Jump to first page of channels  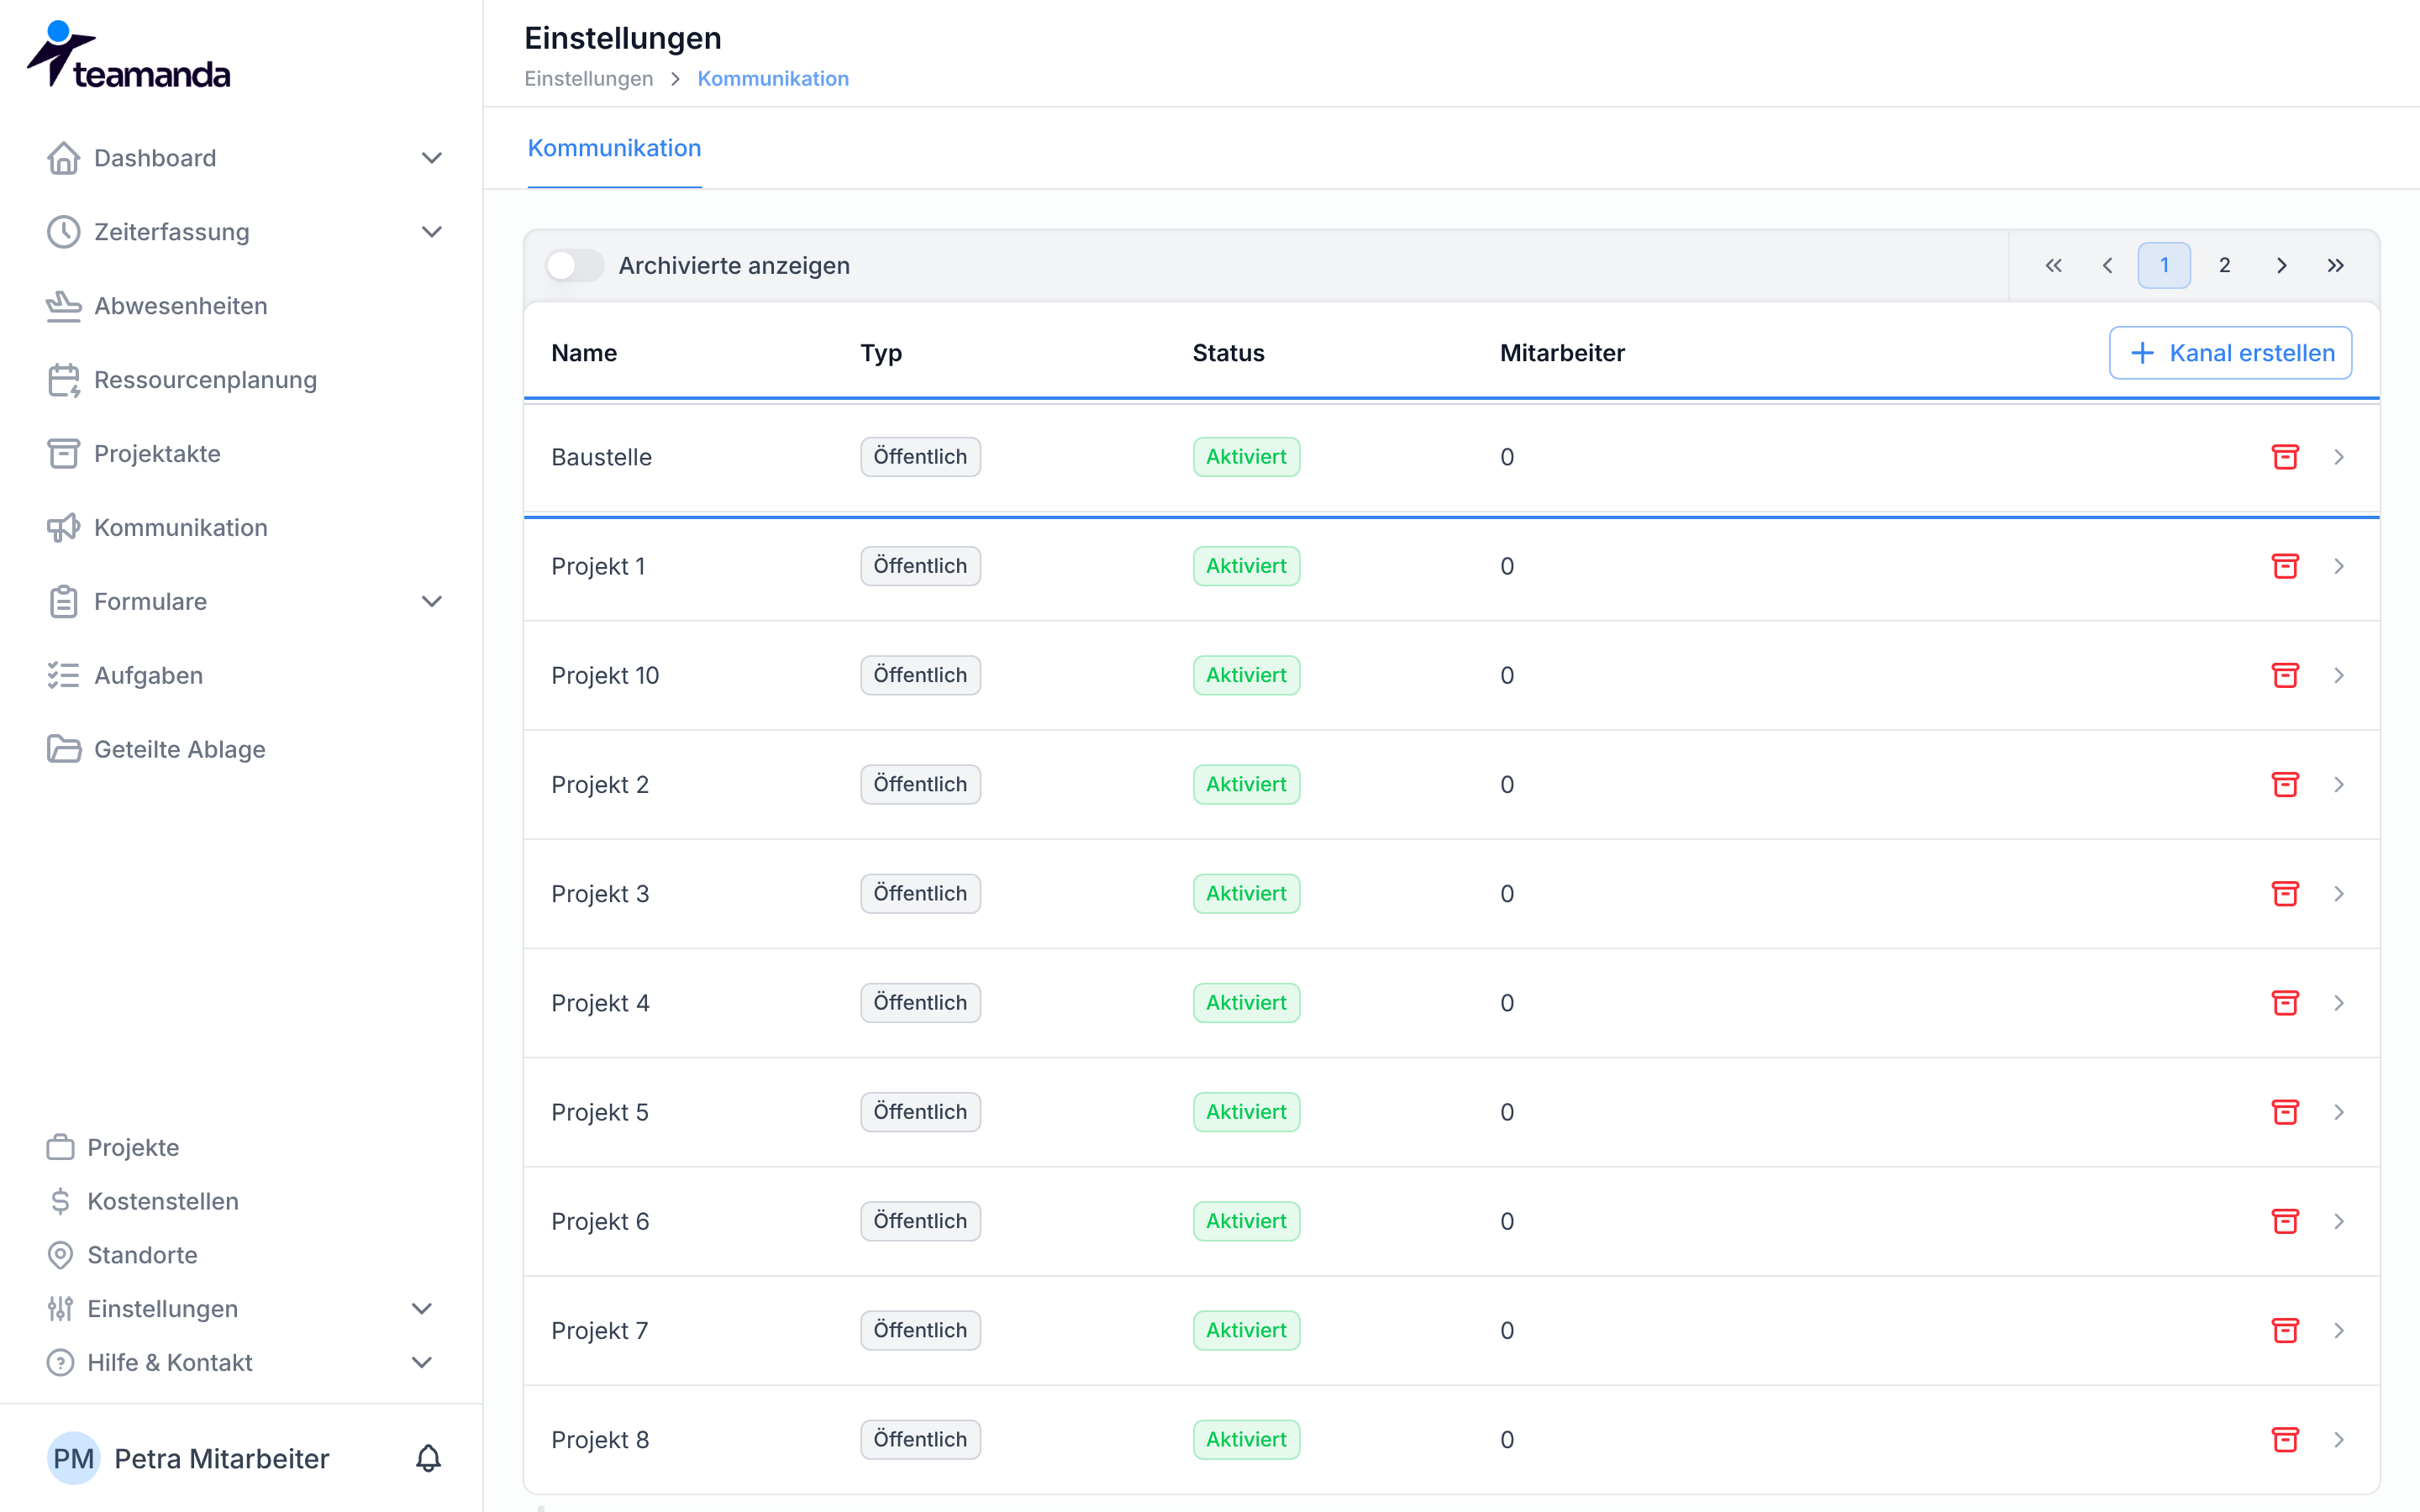(x=2053, y=265)
